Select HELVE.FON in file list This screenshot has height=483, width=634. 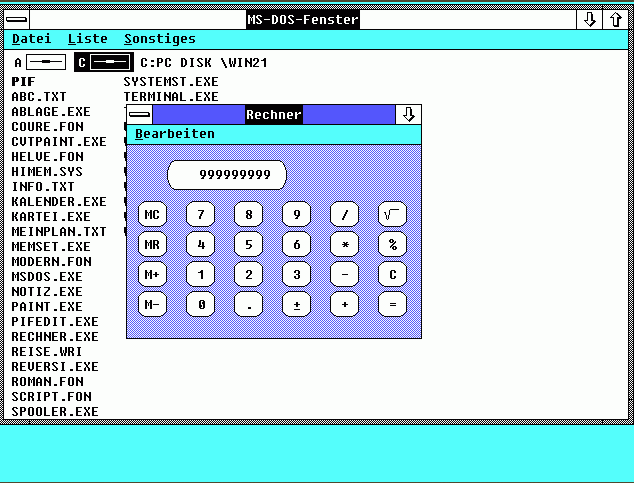(x=47, y=156)
